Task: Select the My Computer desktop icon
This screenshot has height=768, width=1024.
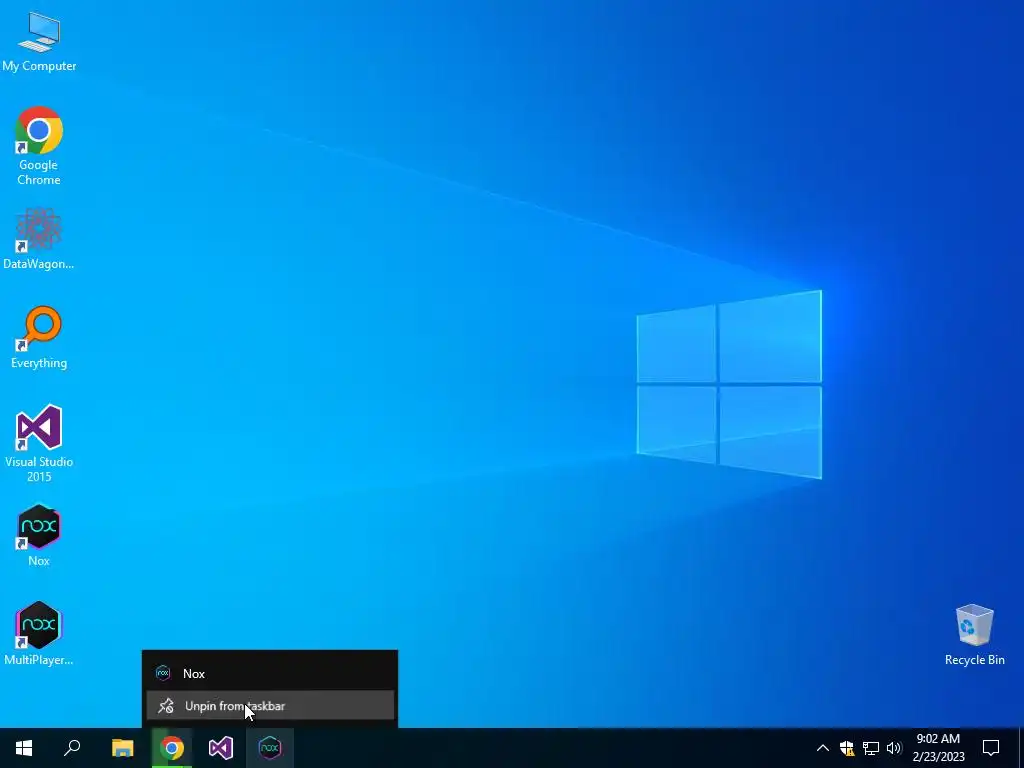Action: click(39, 41)
